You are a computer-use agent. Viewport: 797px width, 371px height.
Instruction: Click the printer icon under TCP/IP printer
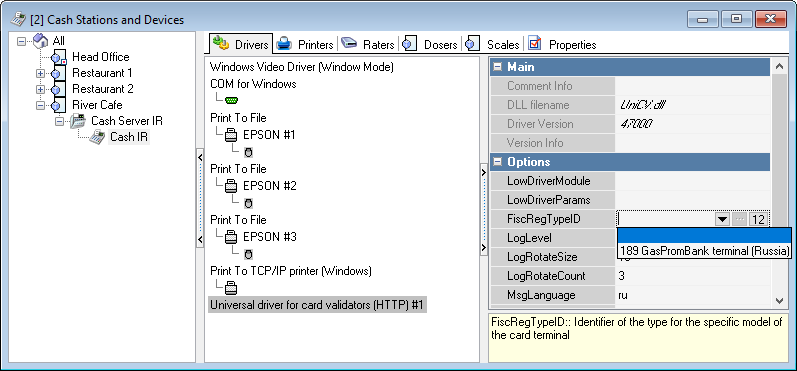pos(231,288)
